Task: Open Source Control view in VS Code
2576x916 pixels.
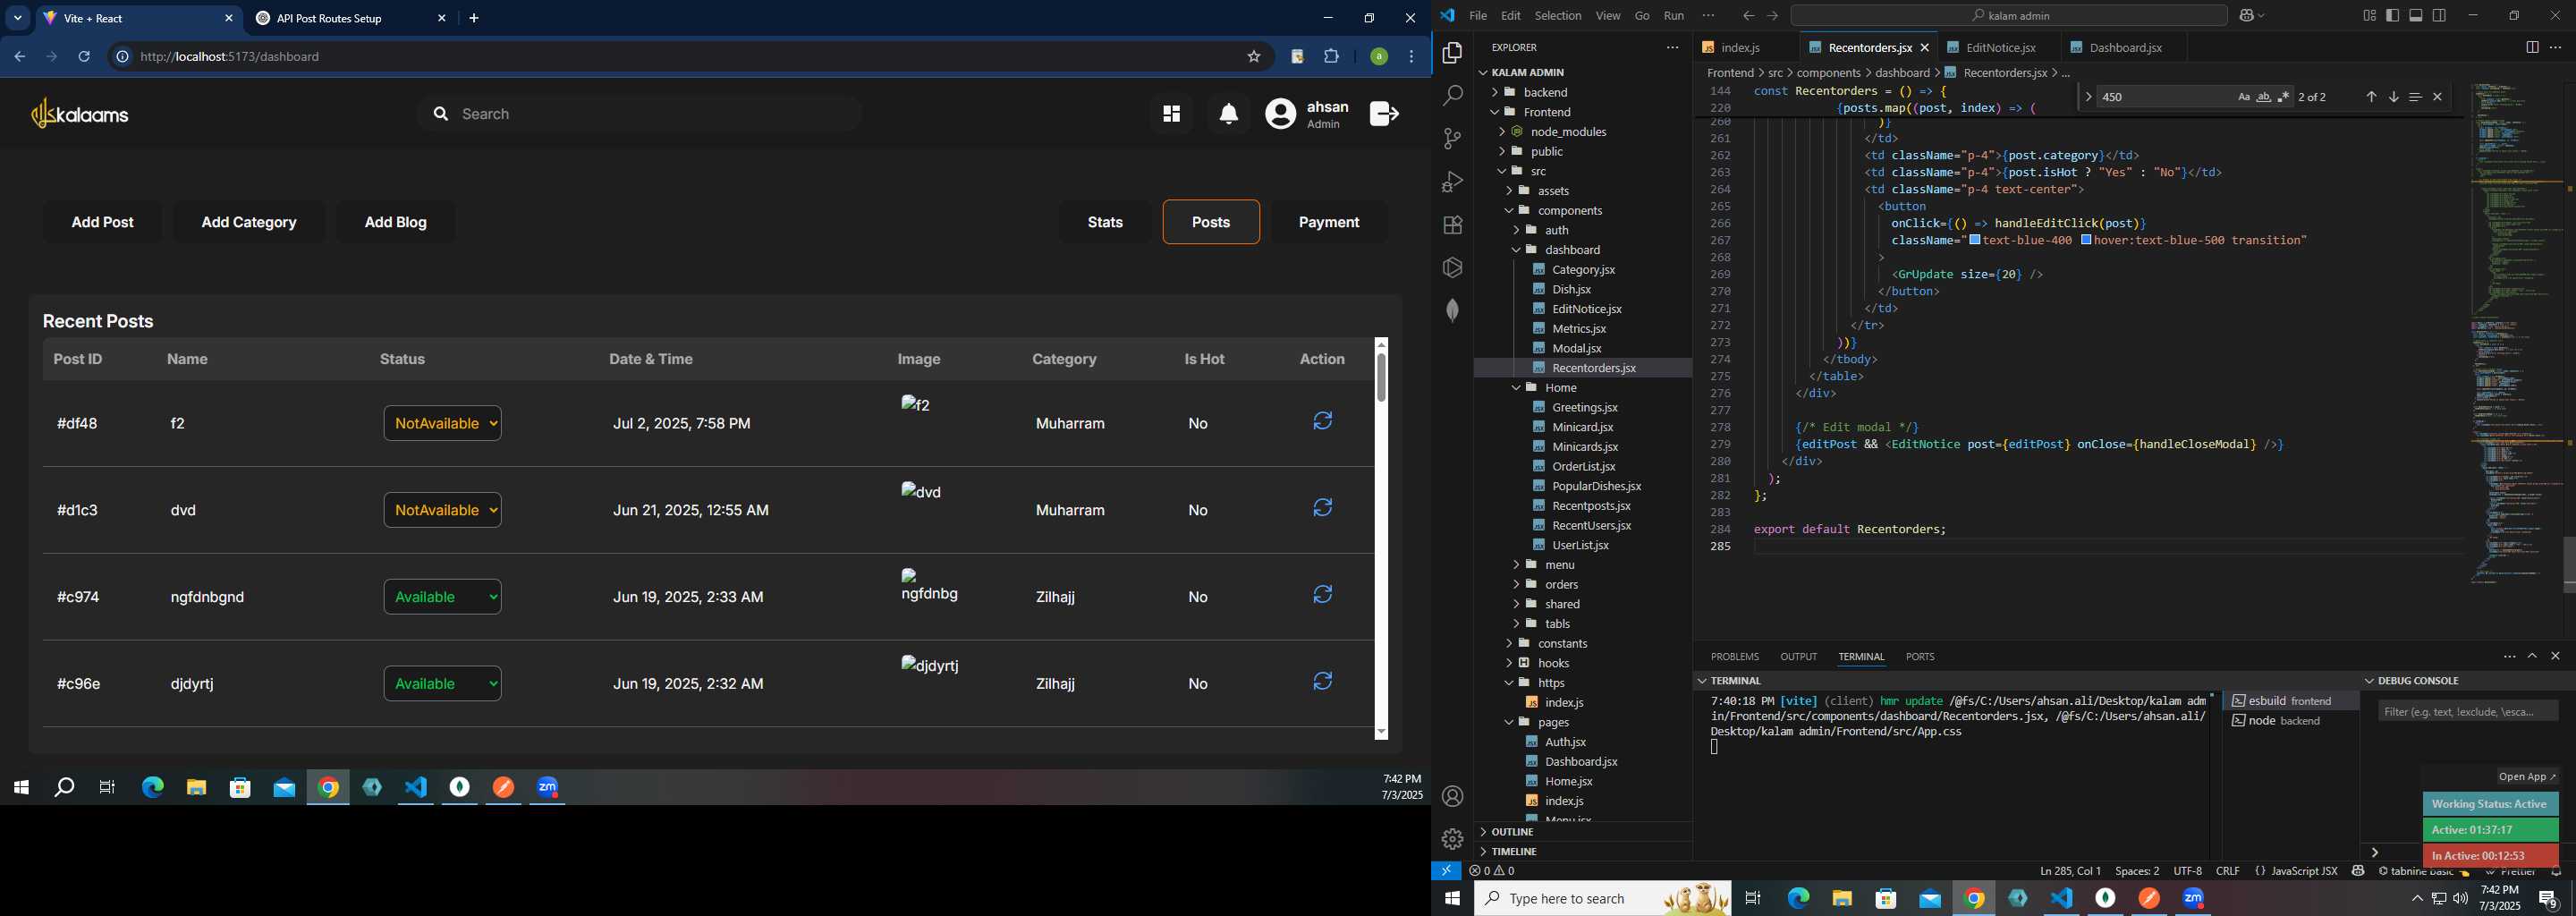Action: pyautogui.click(x=1452, y=139)
